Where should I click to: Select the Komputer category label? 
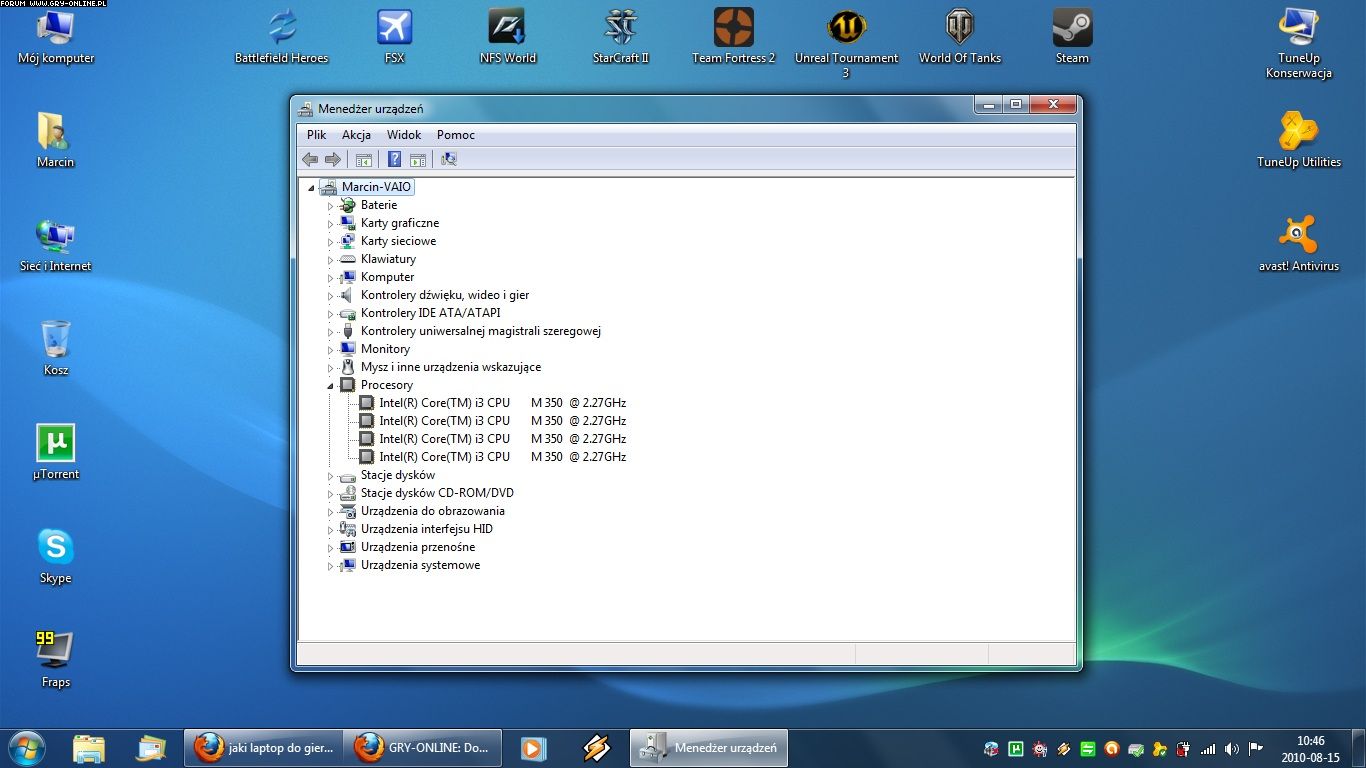point(387,277)
